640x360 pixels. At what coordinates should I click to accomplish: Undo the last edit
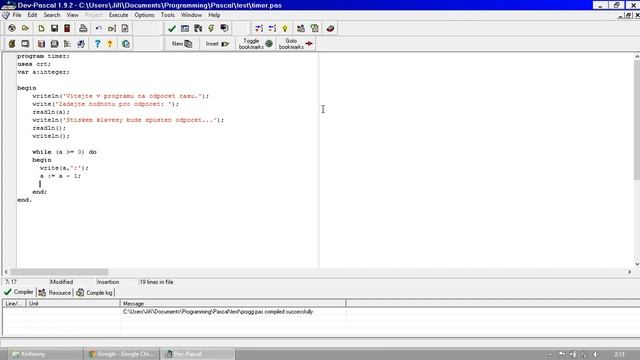(x=98, y=28)
